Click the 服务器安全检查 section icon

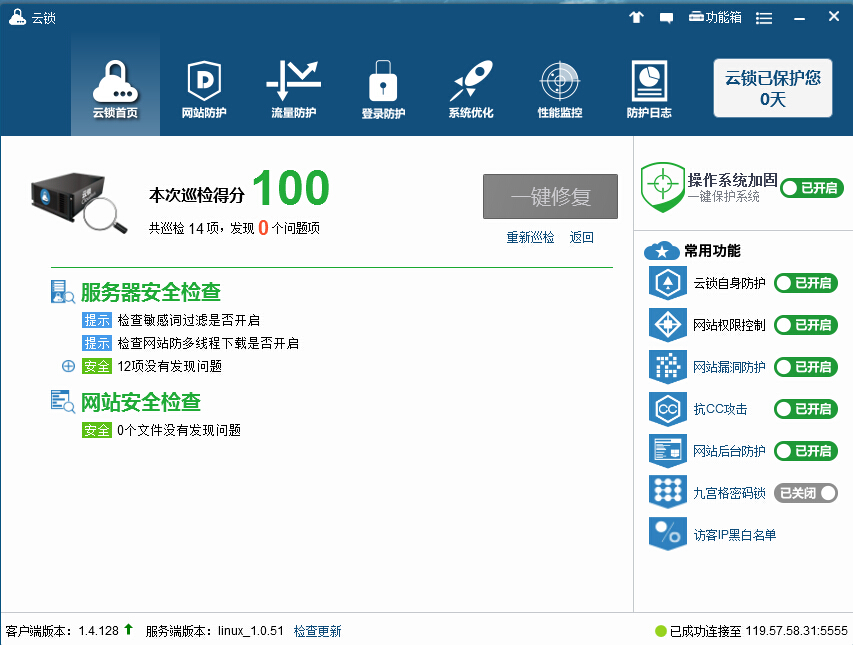63,292
